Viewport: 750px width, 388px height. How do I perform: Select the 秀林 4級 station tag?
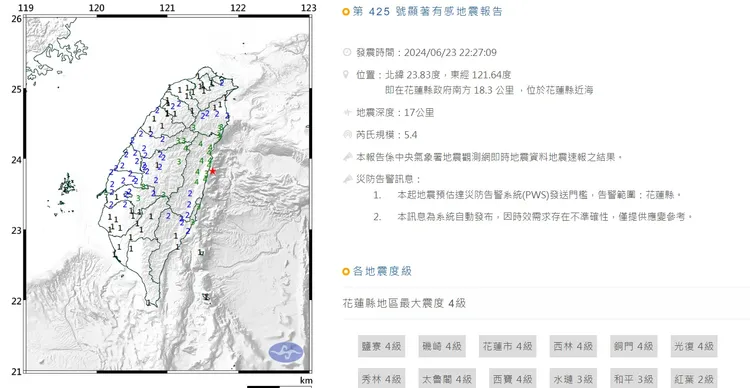pyautogui.click(x=381, y=379)
